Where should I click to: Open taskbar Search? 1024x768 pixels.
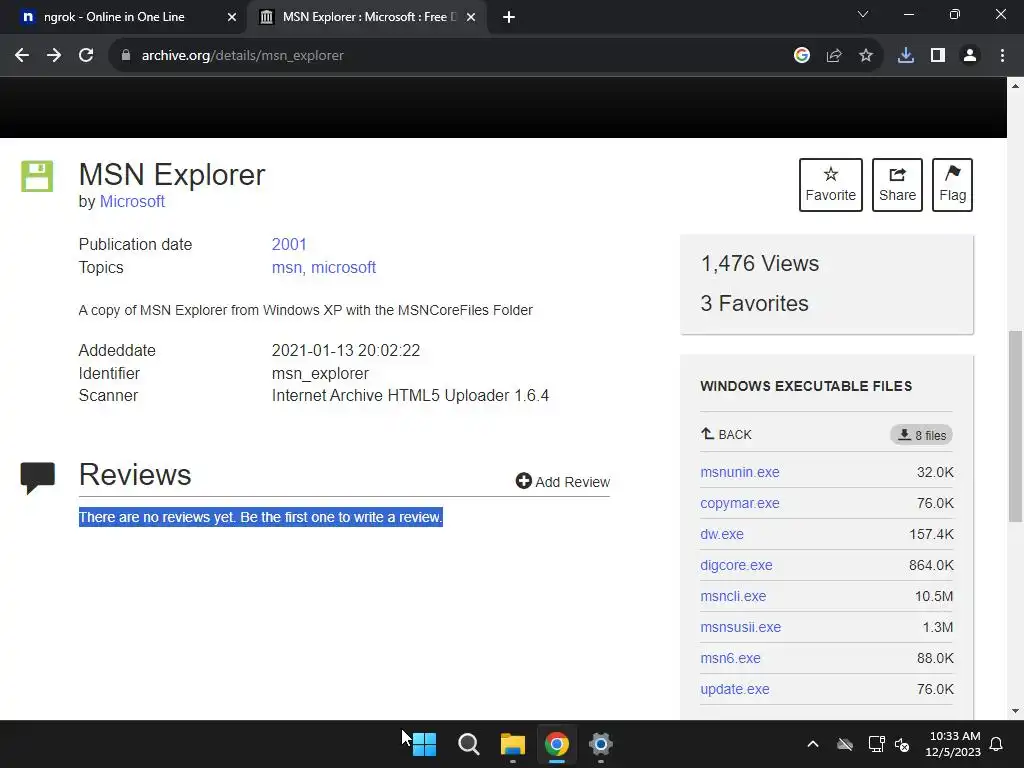click(468, 744)
